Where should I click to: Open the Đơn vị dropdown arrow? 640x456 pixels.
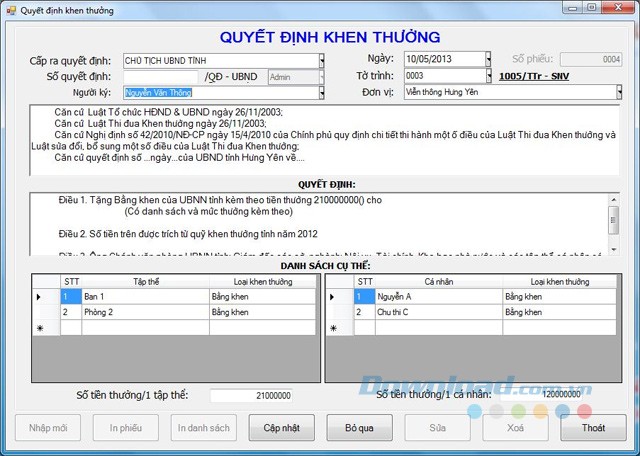[619, 92]
